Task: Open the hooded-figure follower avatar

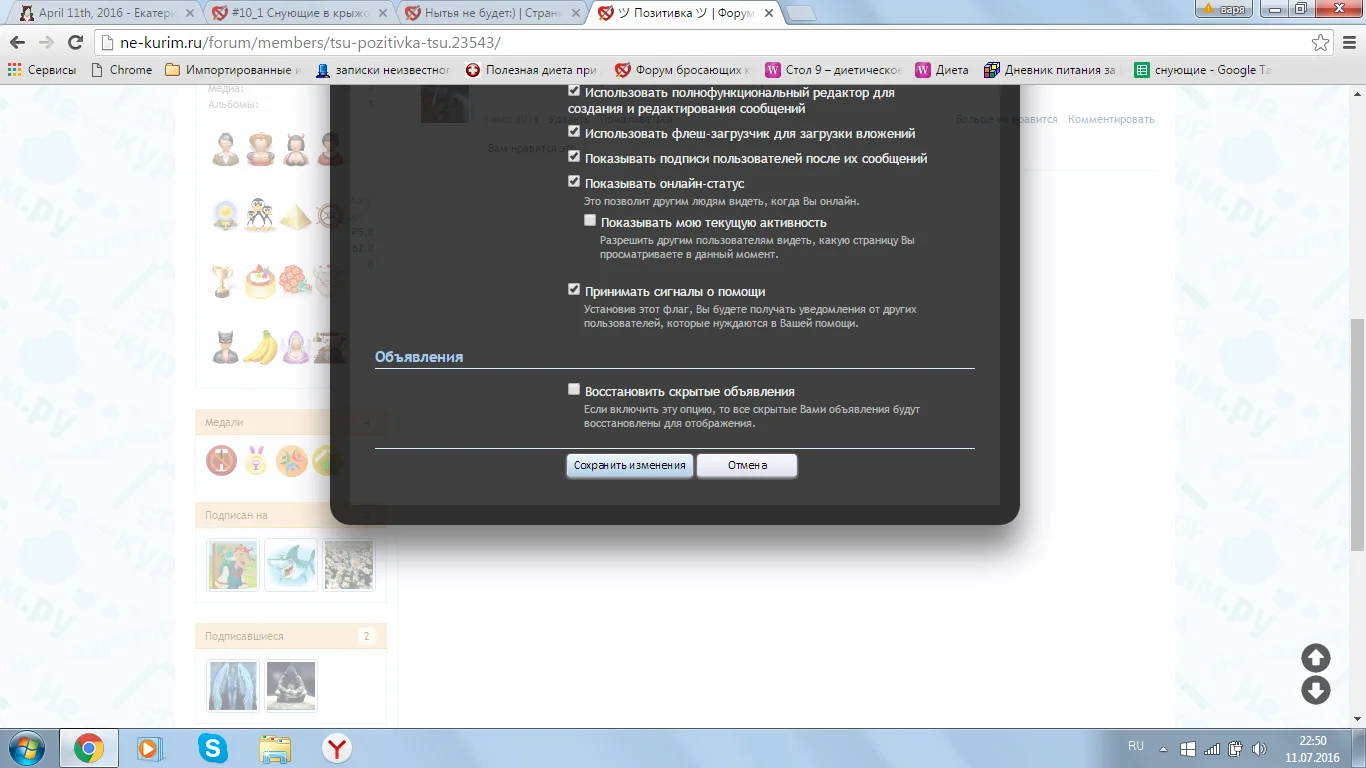Action: 290,685
